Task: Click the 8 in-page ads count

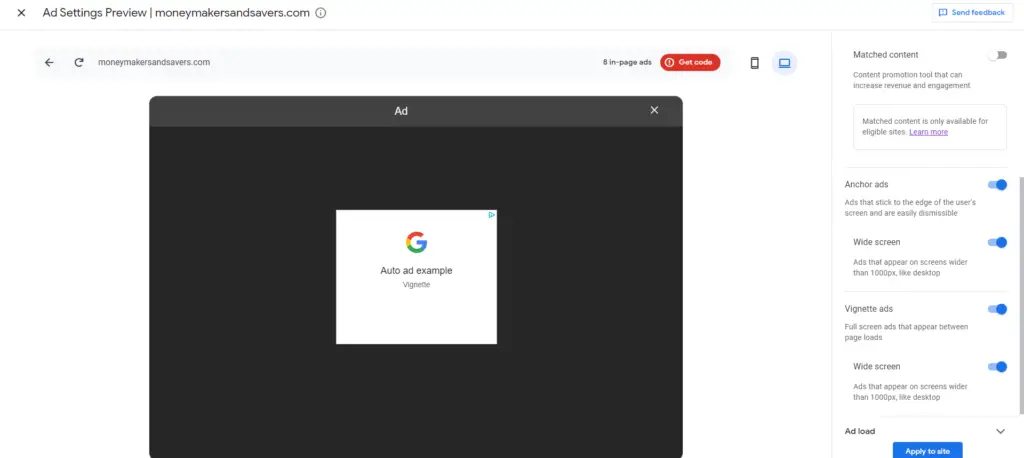Action: click(627, 63)
